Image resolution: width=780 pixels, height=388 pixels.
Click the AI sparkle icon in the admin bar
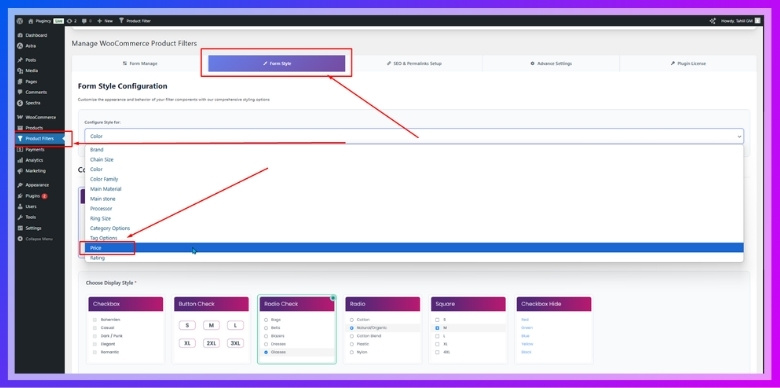(x=712, y=21)
